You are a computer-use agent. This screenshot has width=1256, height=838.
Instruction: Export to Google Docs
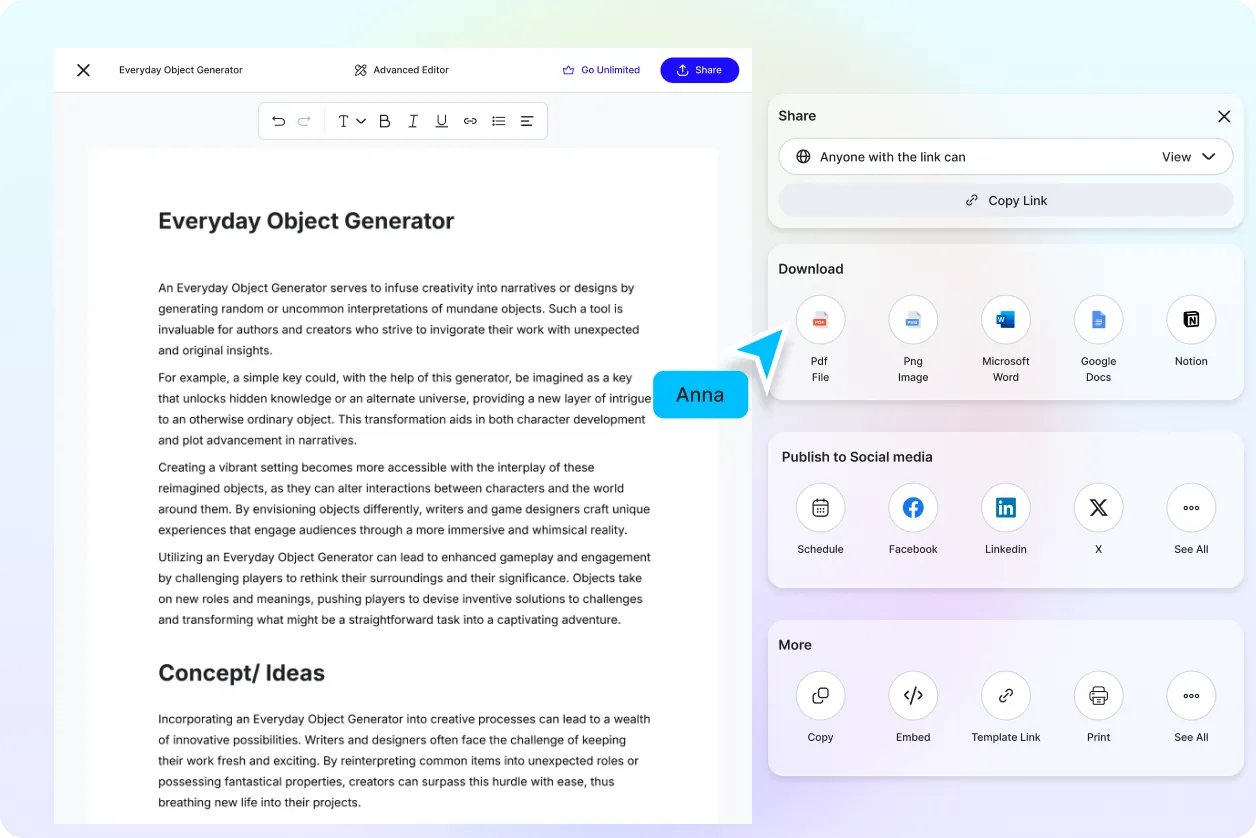tap(1098, 319)
